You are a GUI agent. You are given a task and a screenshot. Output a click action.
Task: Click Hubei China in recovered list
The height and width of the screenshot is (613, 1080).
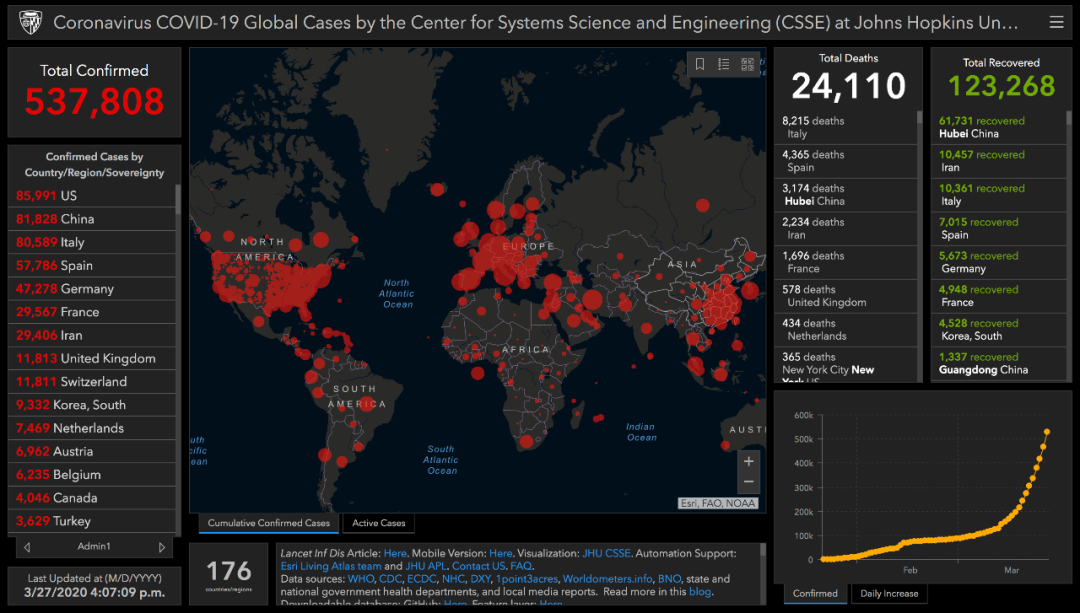click(x=968, y=127)
